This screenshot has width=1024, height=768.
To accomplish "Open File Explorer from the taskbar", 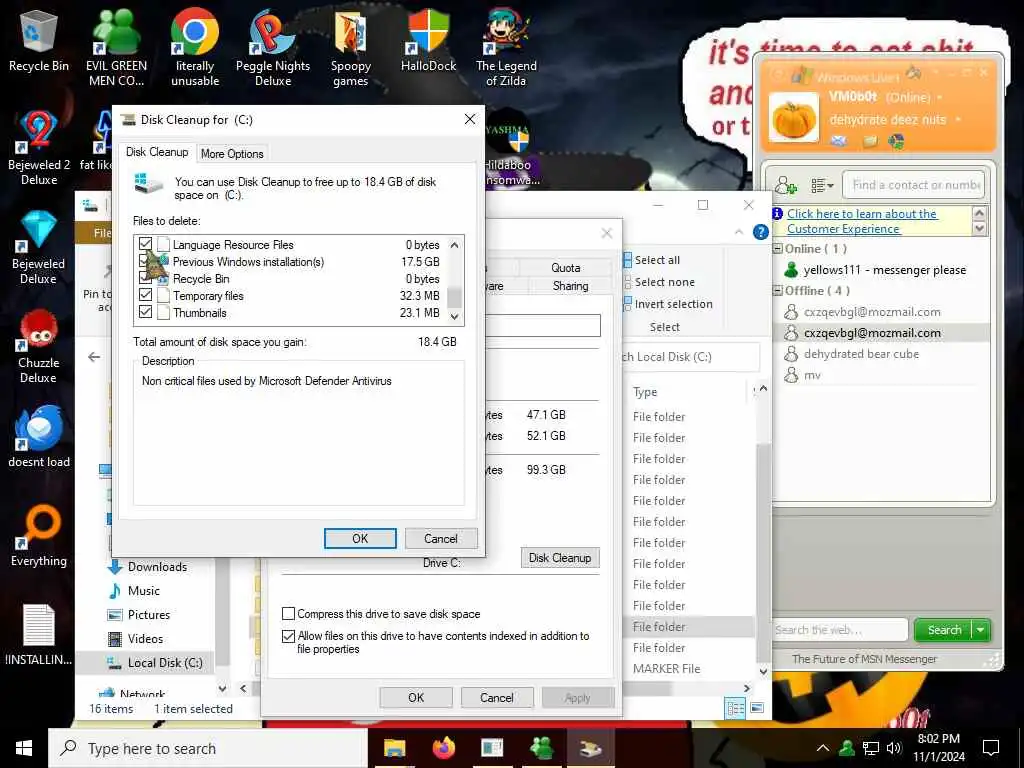I will click(394, 748).
